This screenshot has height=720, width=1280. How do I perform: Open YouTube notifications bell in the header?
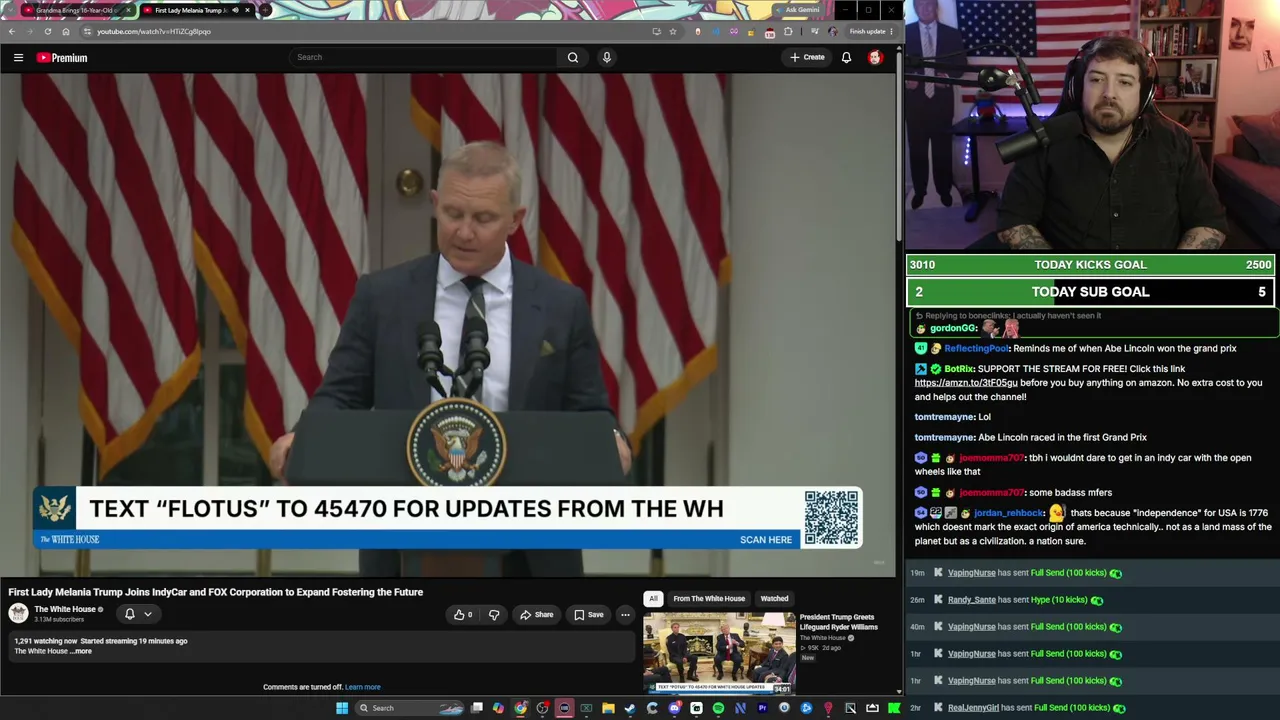(846, 58)
